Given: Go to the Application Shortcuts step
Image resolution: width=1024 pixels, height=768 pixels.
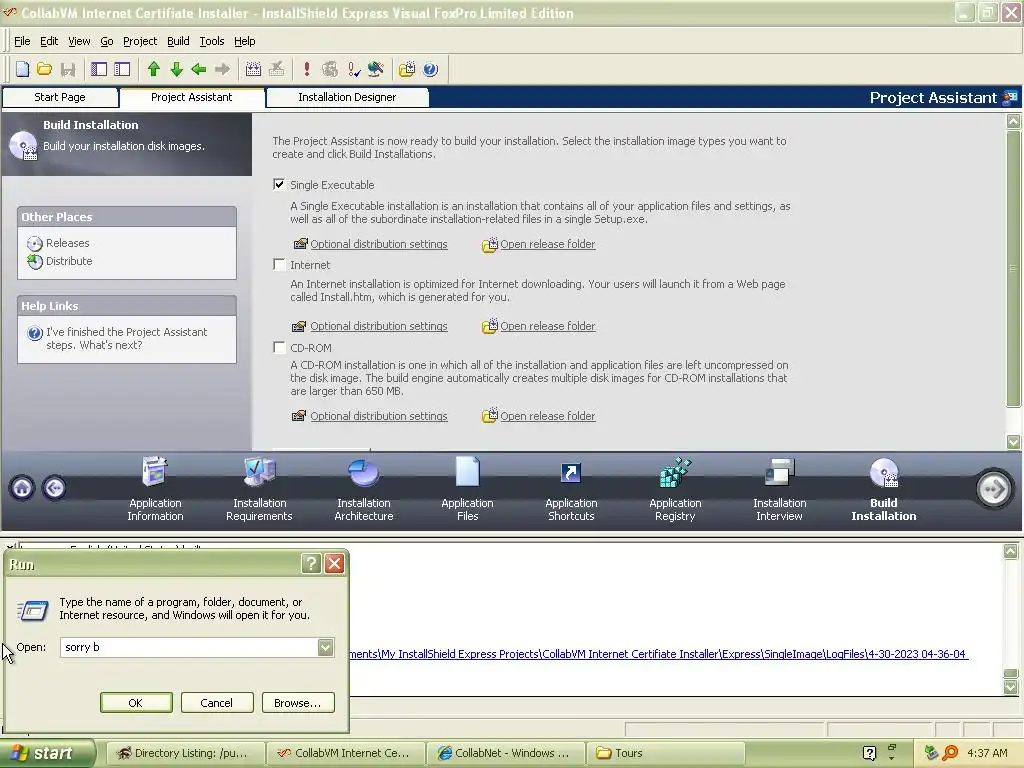Looking at the screenshot, I should click(x=571, y=489).
